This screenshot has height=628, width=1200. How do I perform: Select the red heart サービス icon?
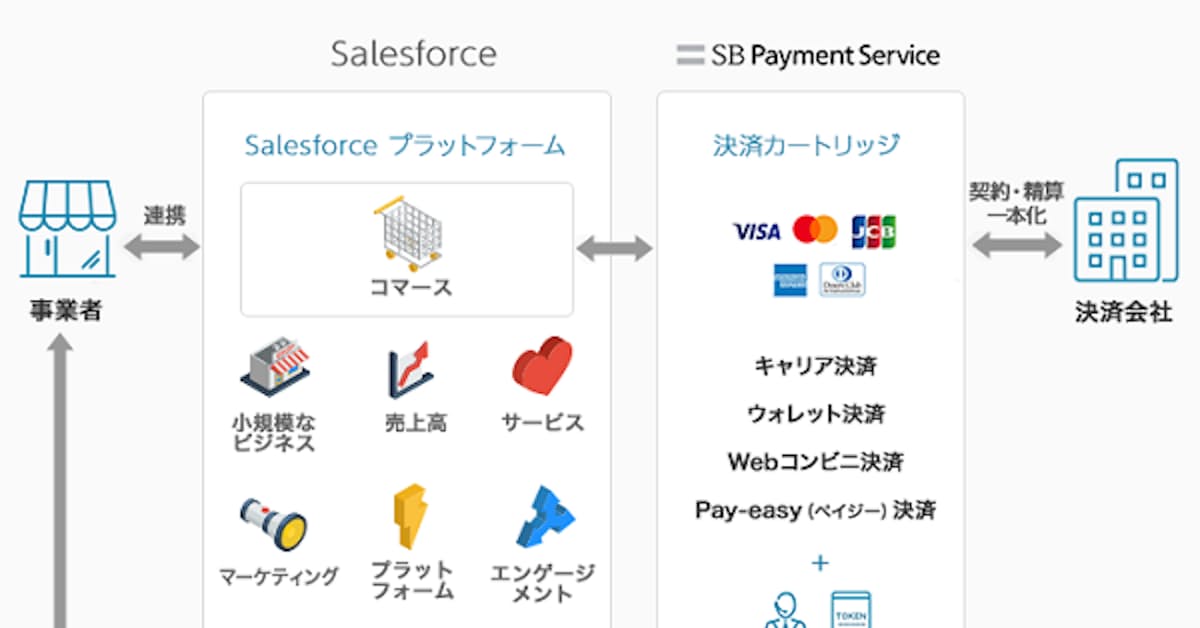click(540, 365)
